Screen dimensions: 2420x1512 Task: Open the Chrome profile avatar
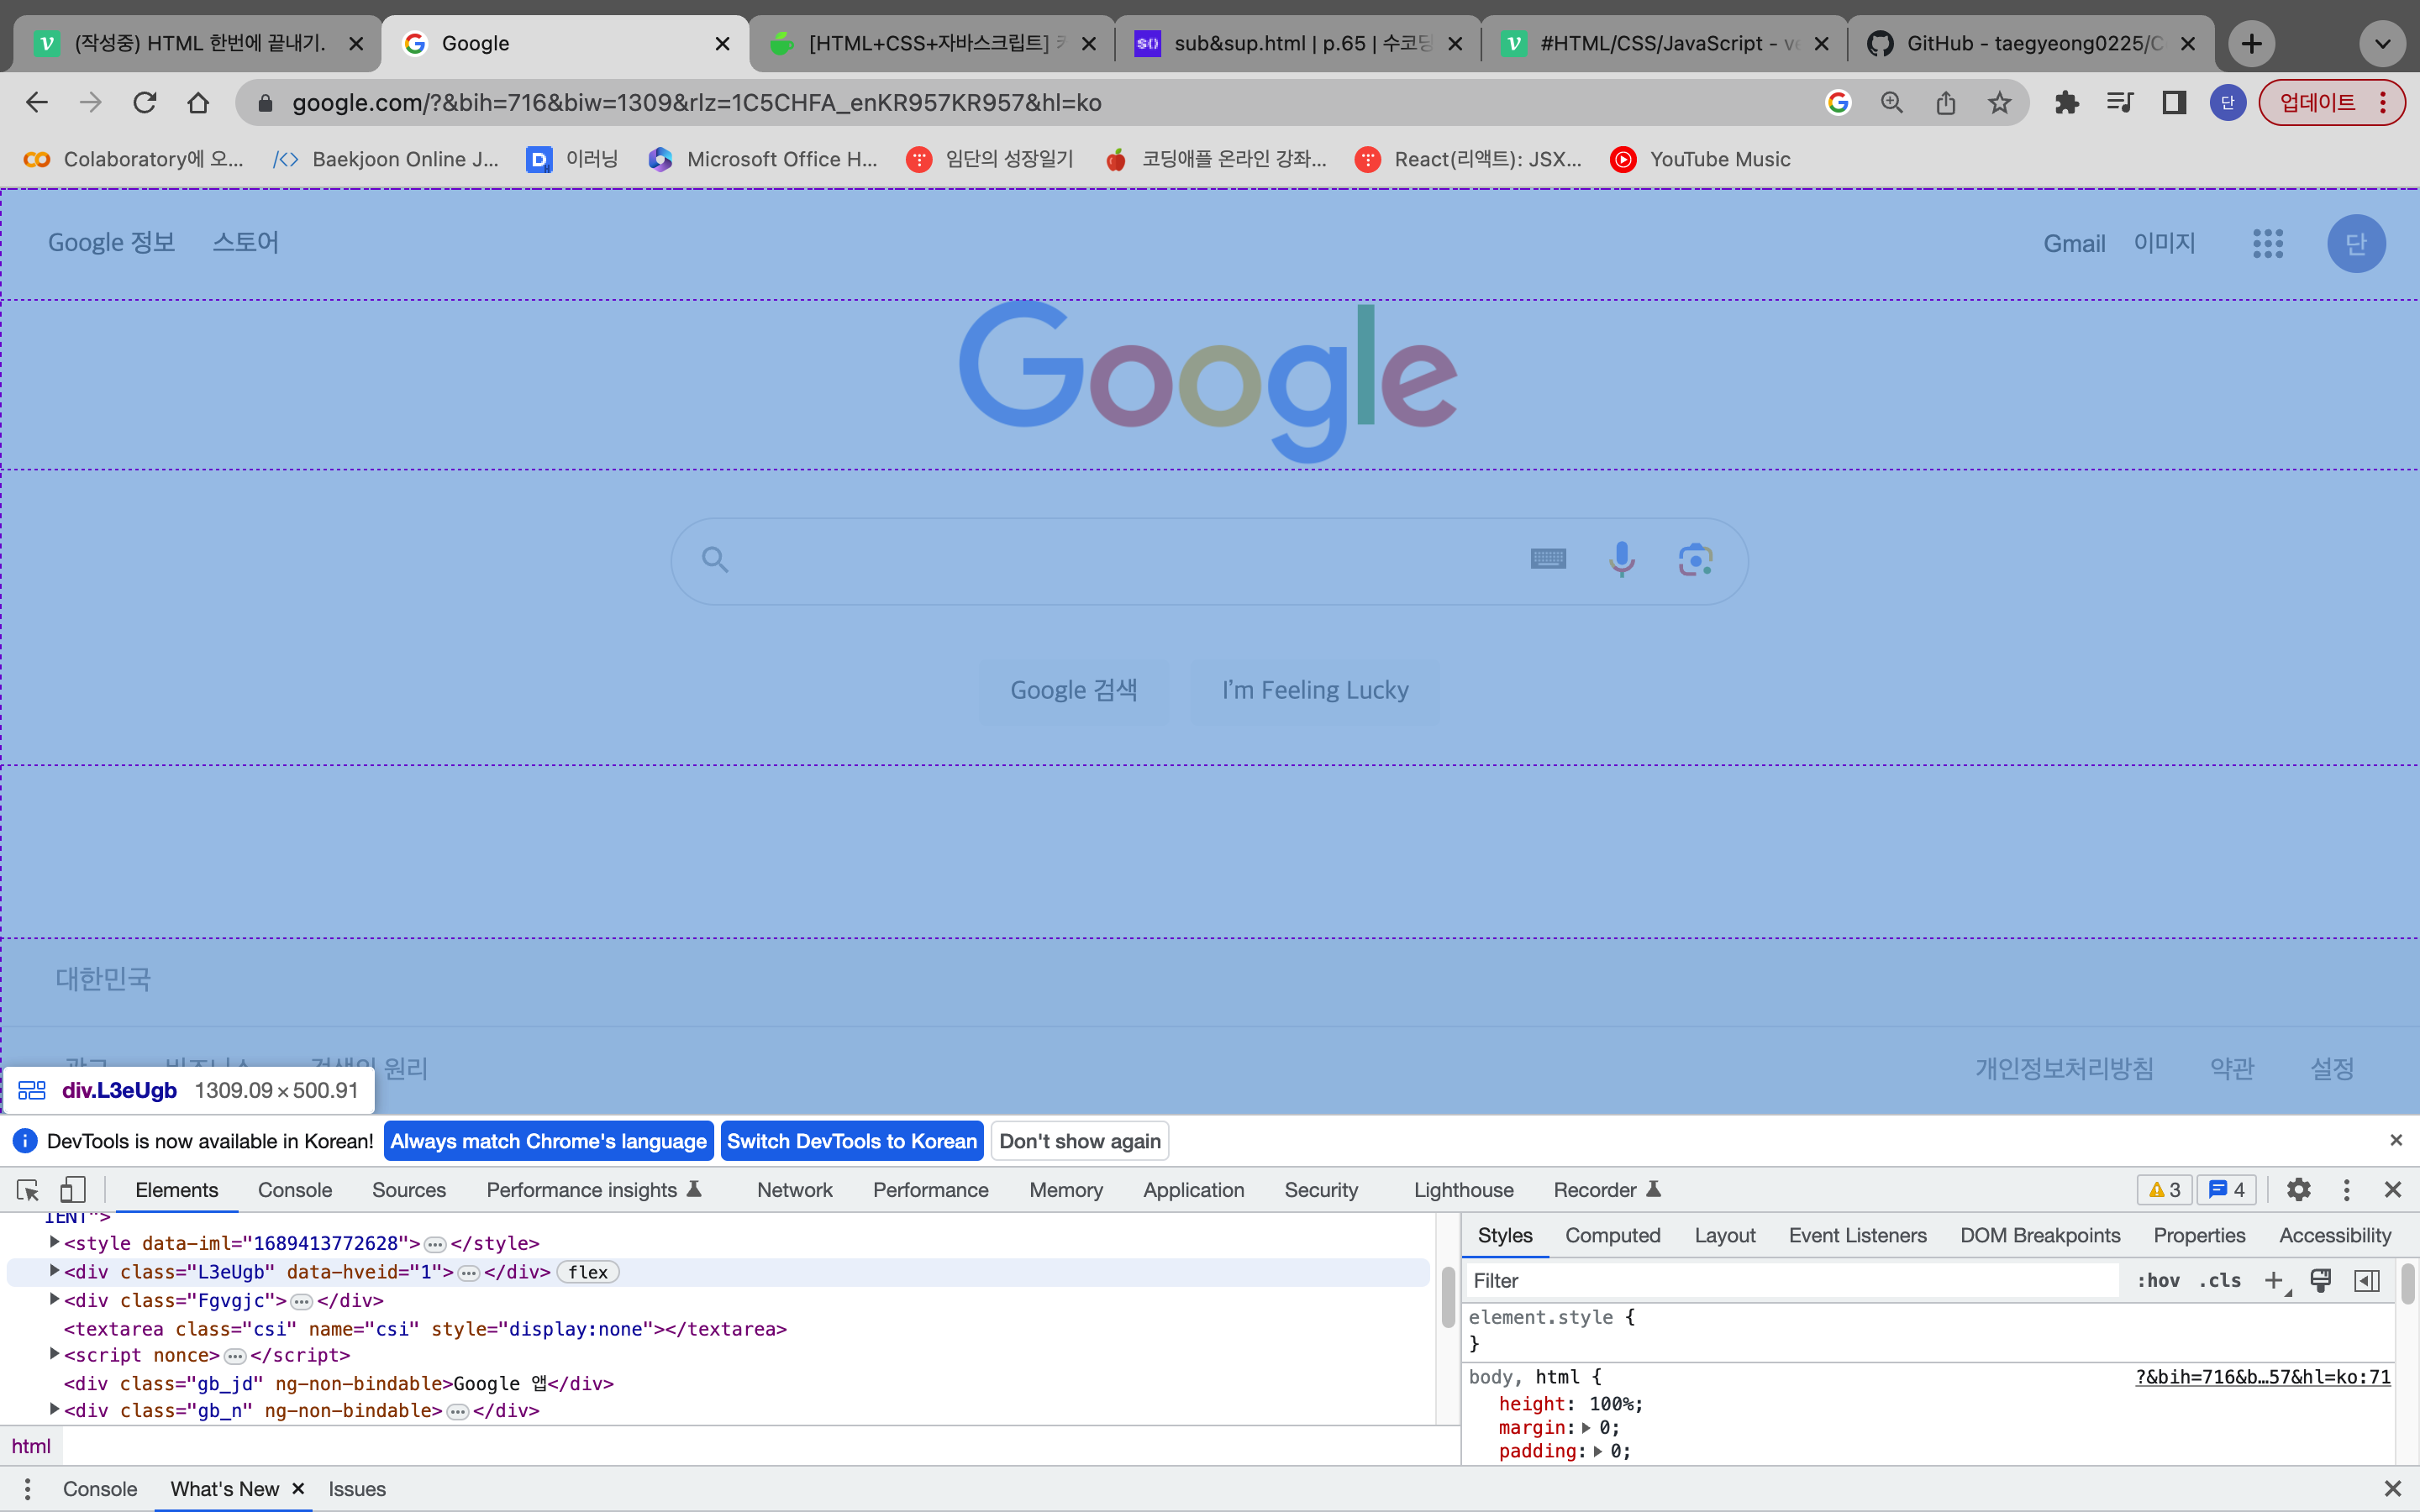click(2227, 102)
